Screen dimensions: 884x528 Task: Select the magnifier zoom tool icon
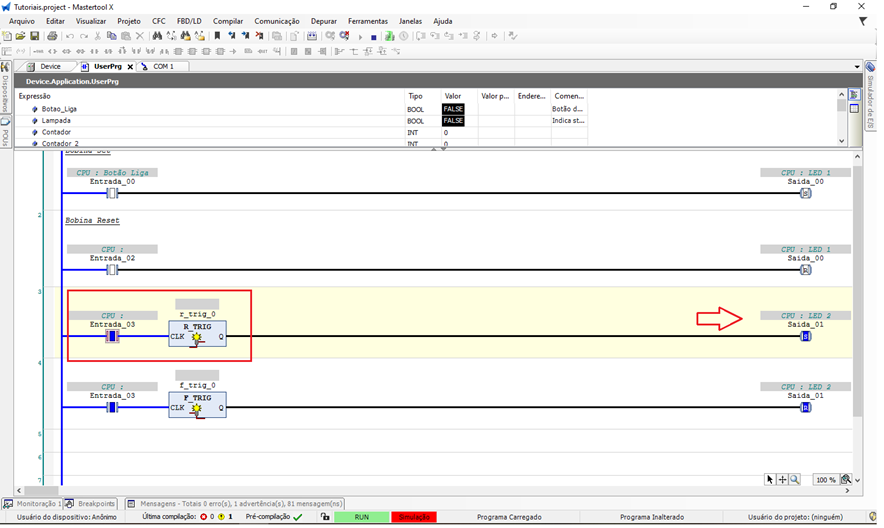[795, 480]
